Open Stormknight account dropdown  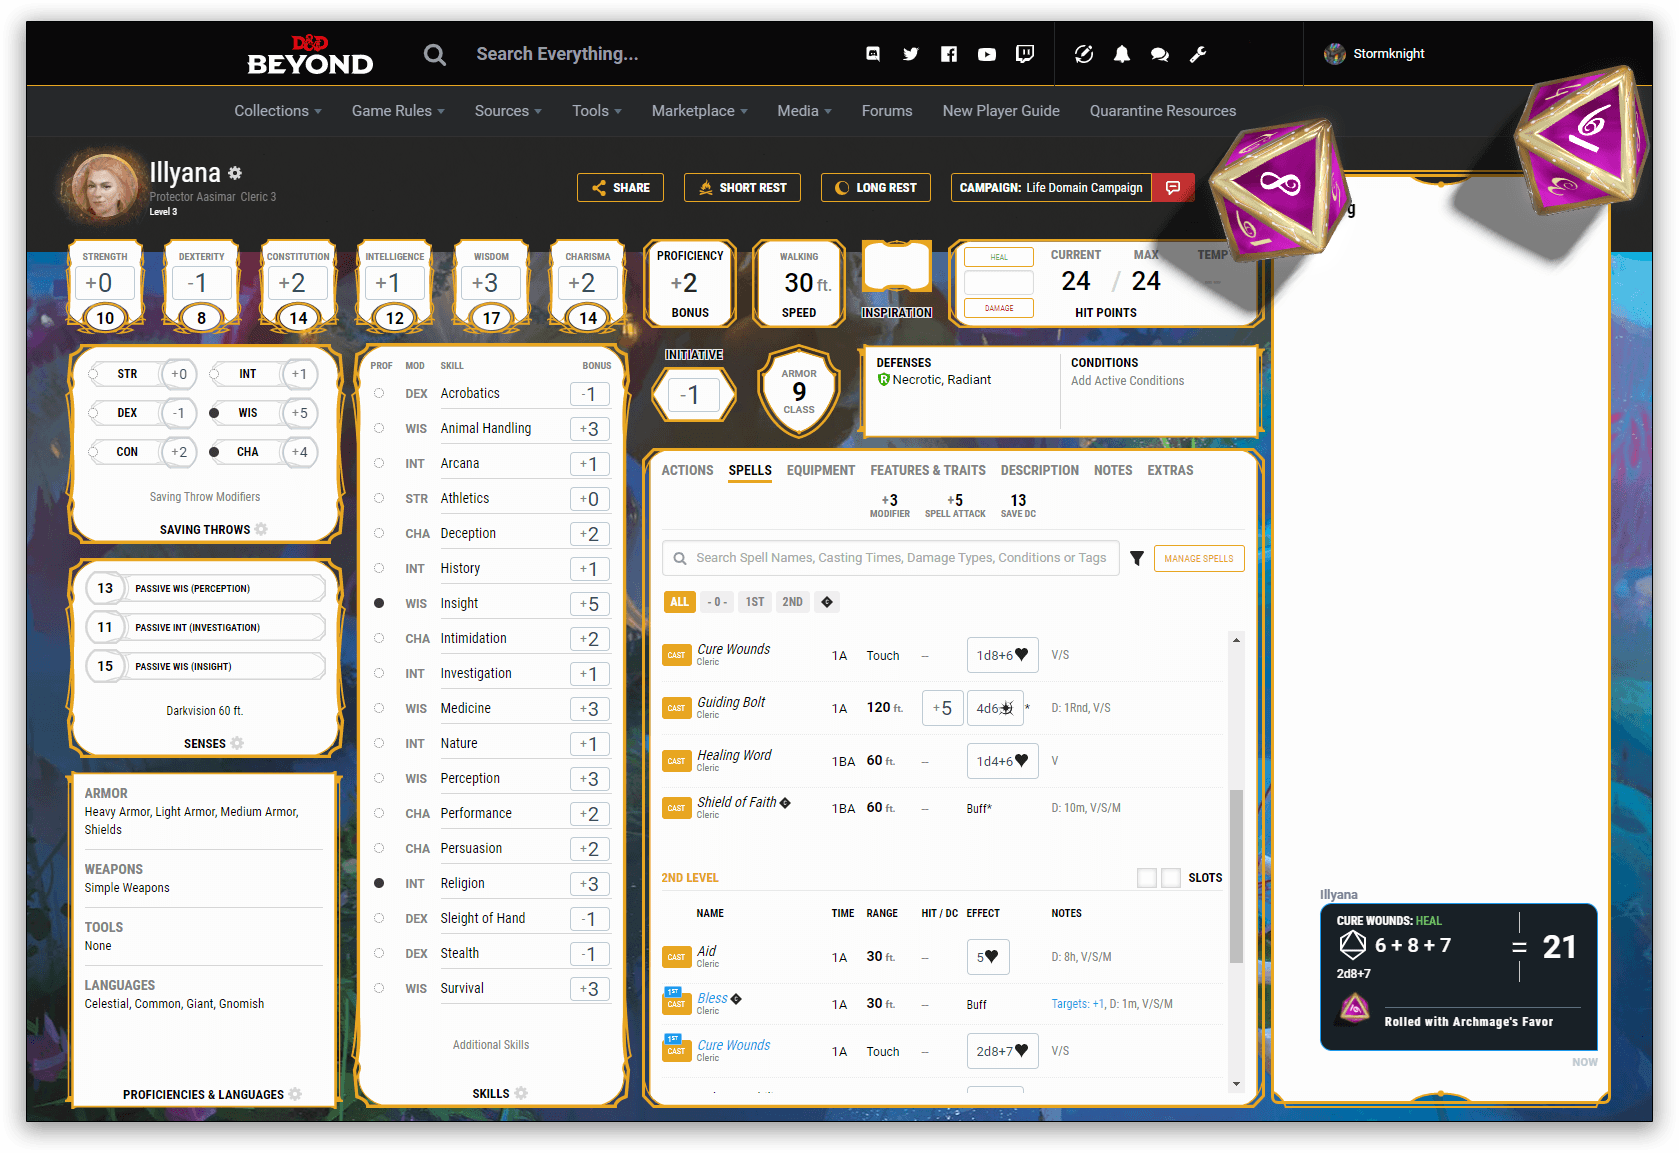1375,54
